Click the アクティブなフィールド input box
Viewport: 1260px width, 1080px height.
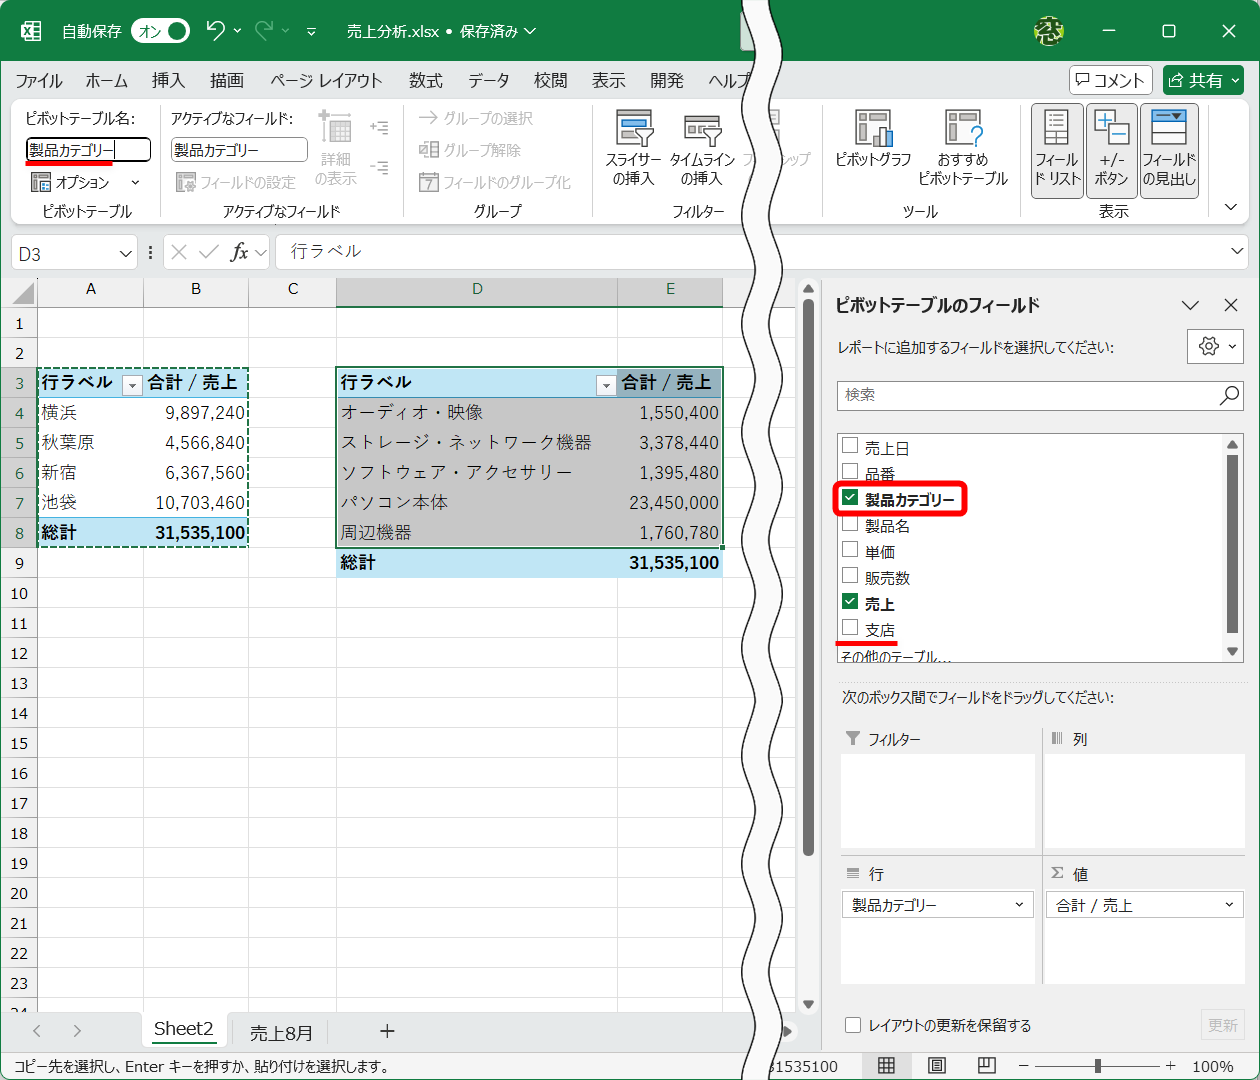[239, 150]
